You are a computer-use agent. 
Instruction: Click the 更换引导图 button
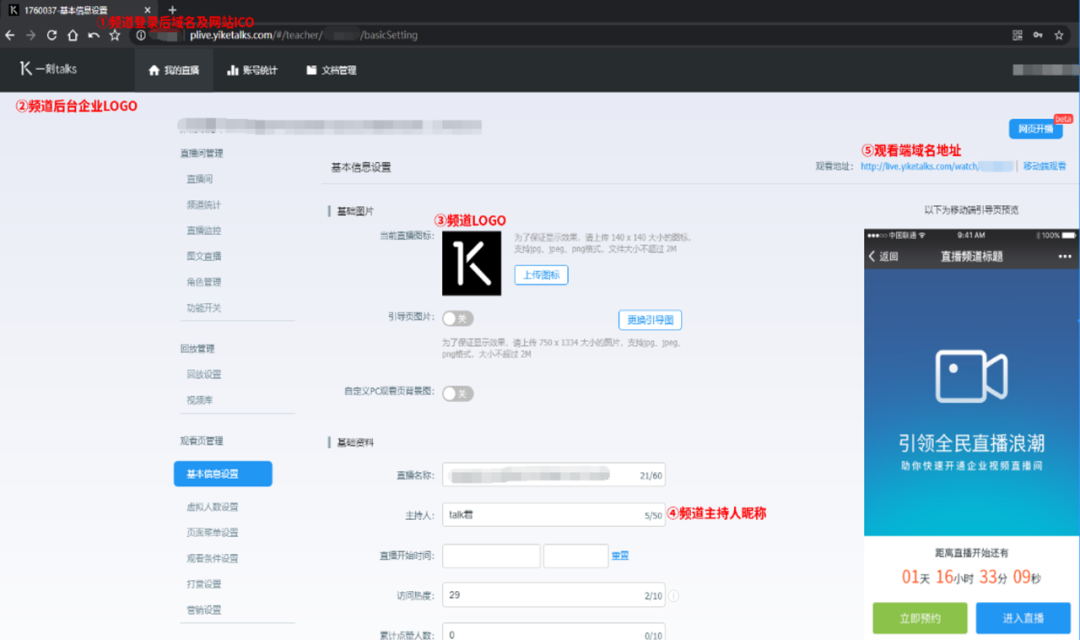point(650,320)
